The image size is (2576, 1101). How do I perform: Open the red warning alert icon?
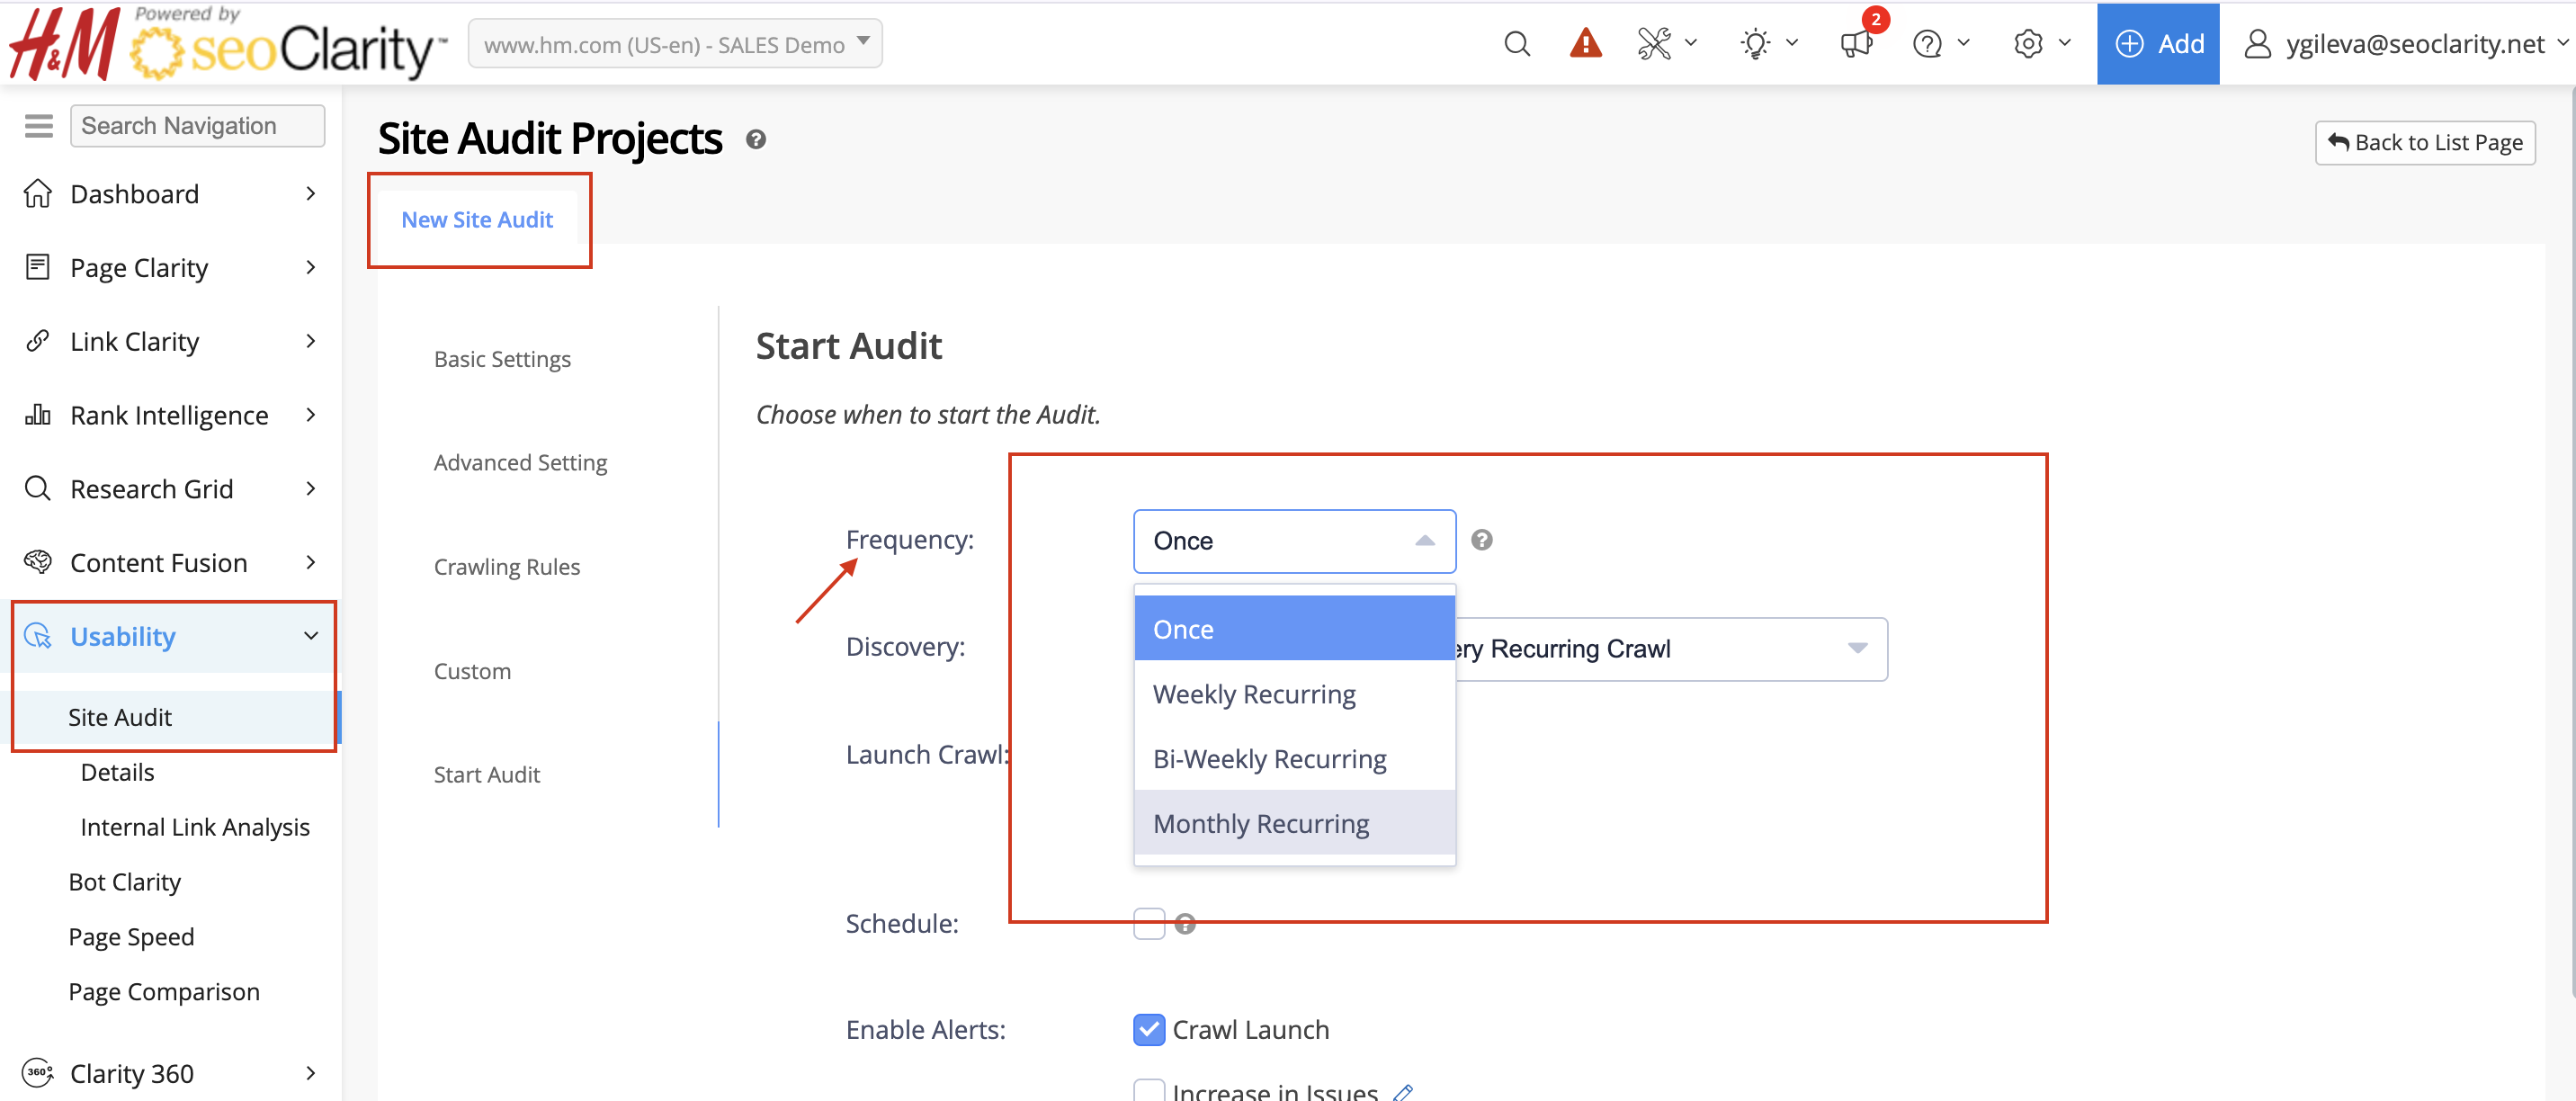[x=1585, y=44]
